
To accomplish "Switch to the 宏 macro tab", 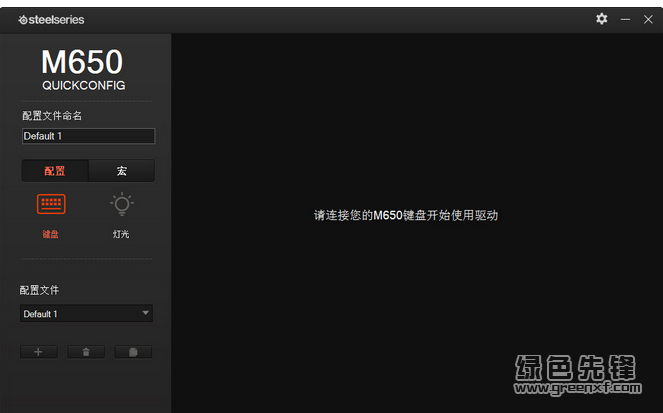I will [x=122, y=171].
